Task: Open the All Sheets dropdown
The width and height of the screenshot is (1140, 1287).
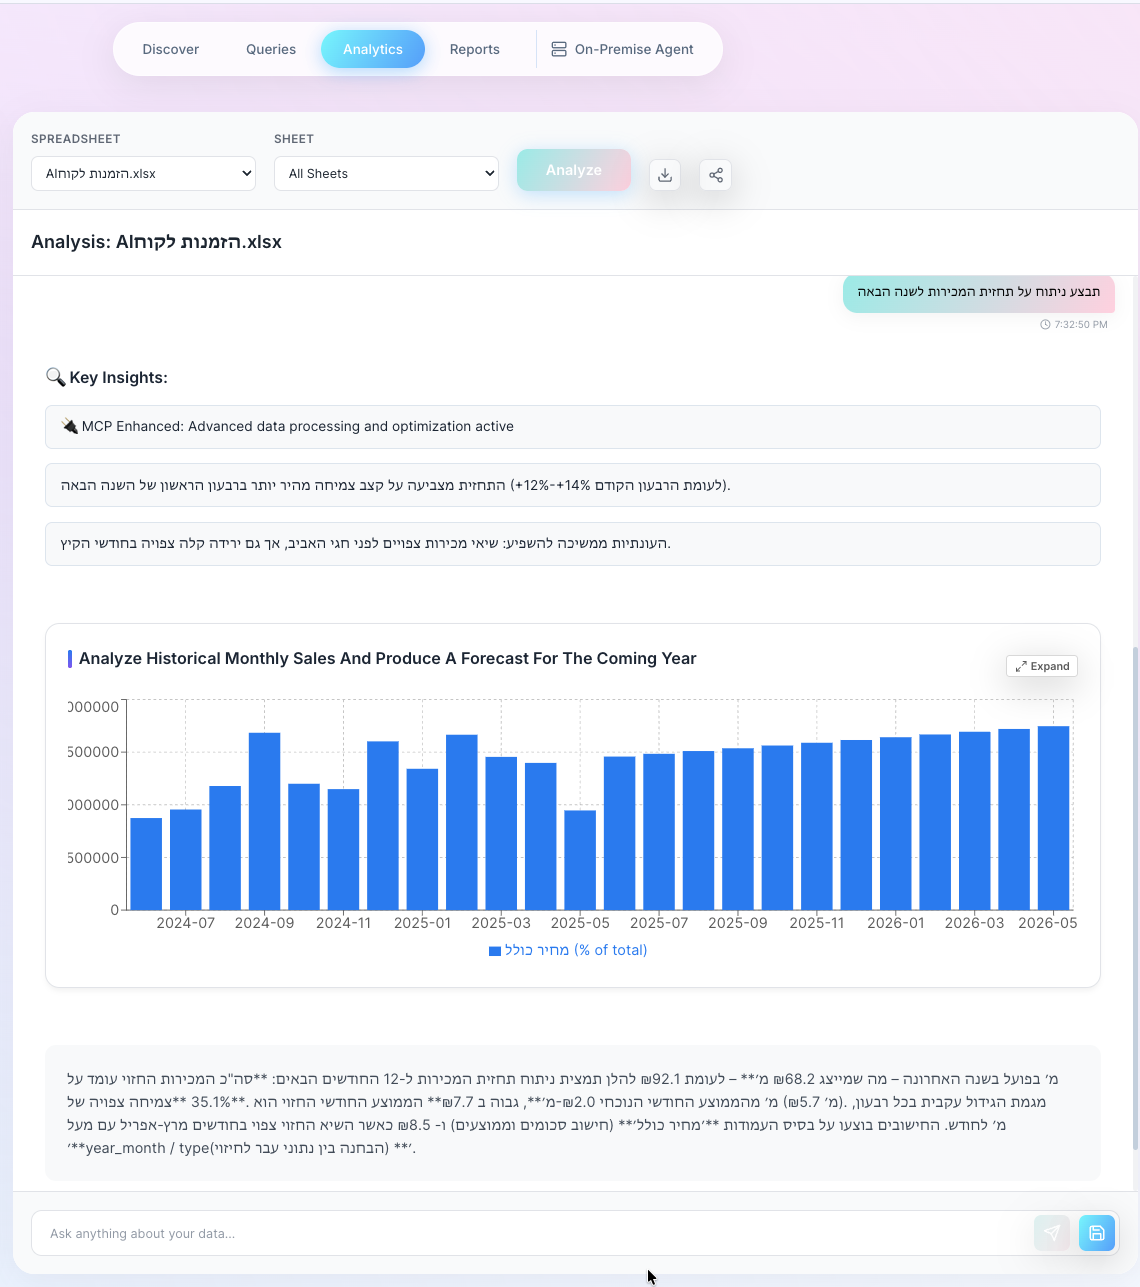Action: 386,173
